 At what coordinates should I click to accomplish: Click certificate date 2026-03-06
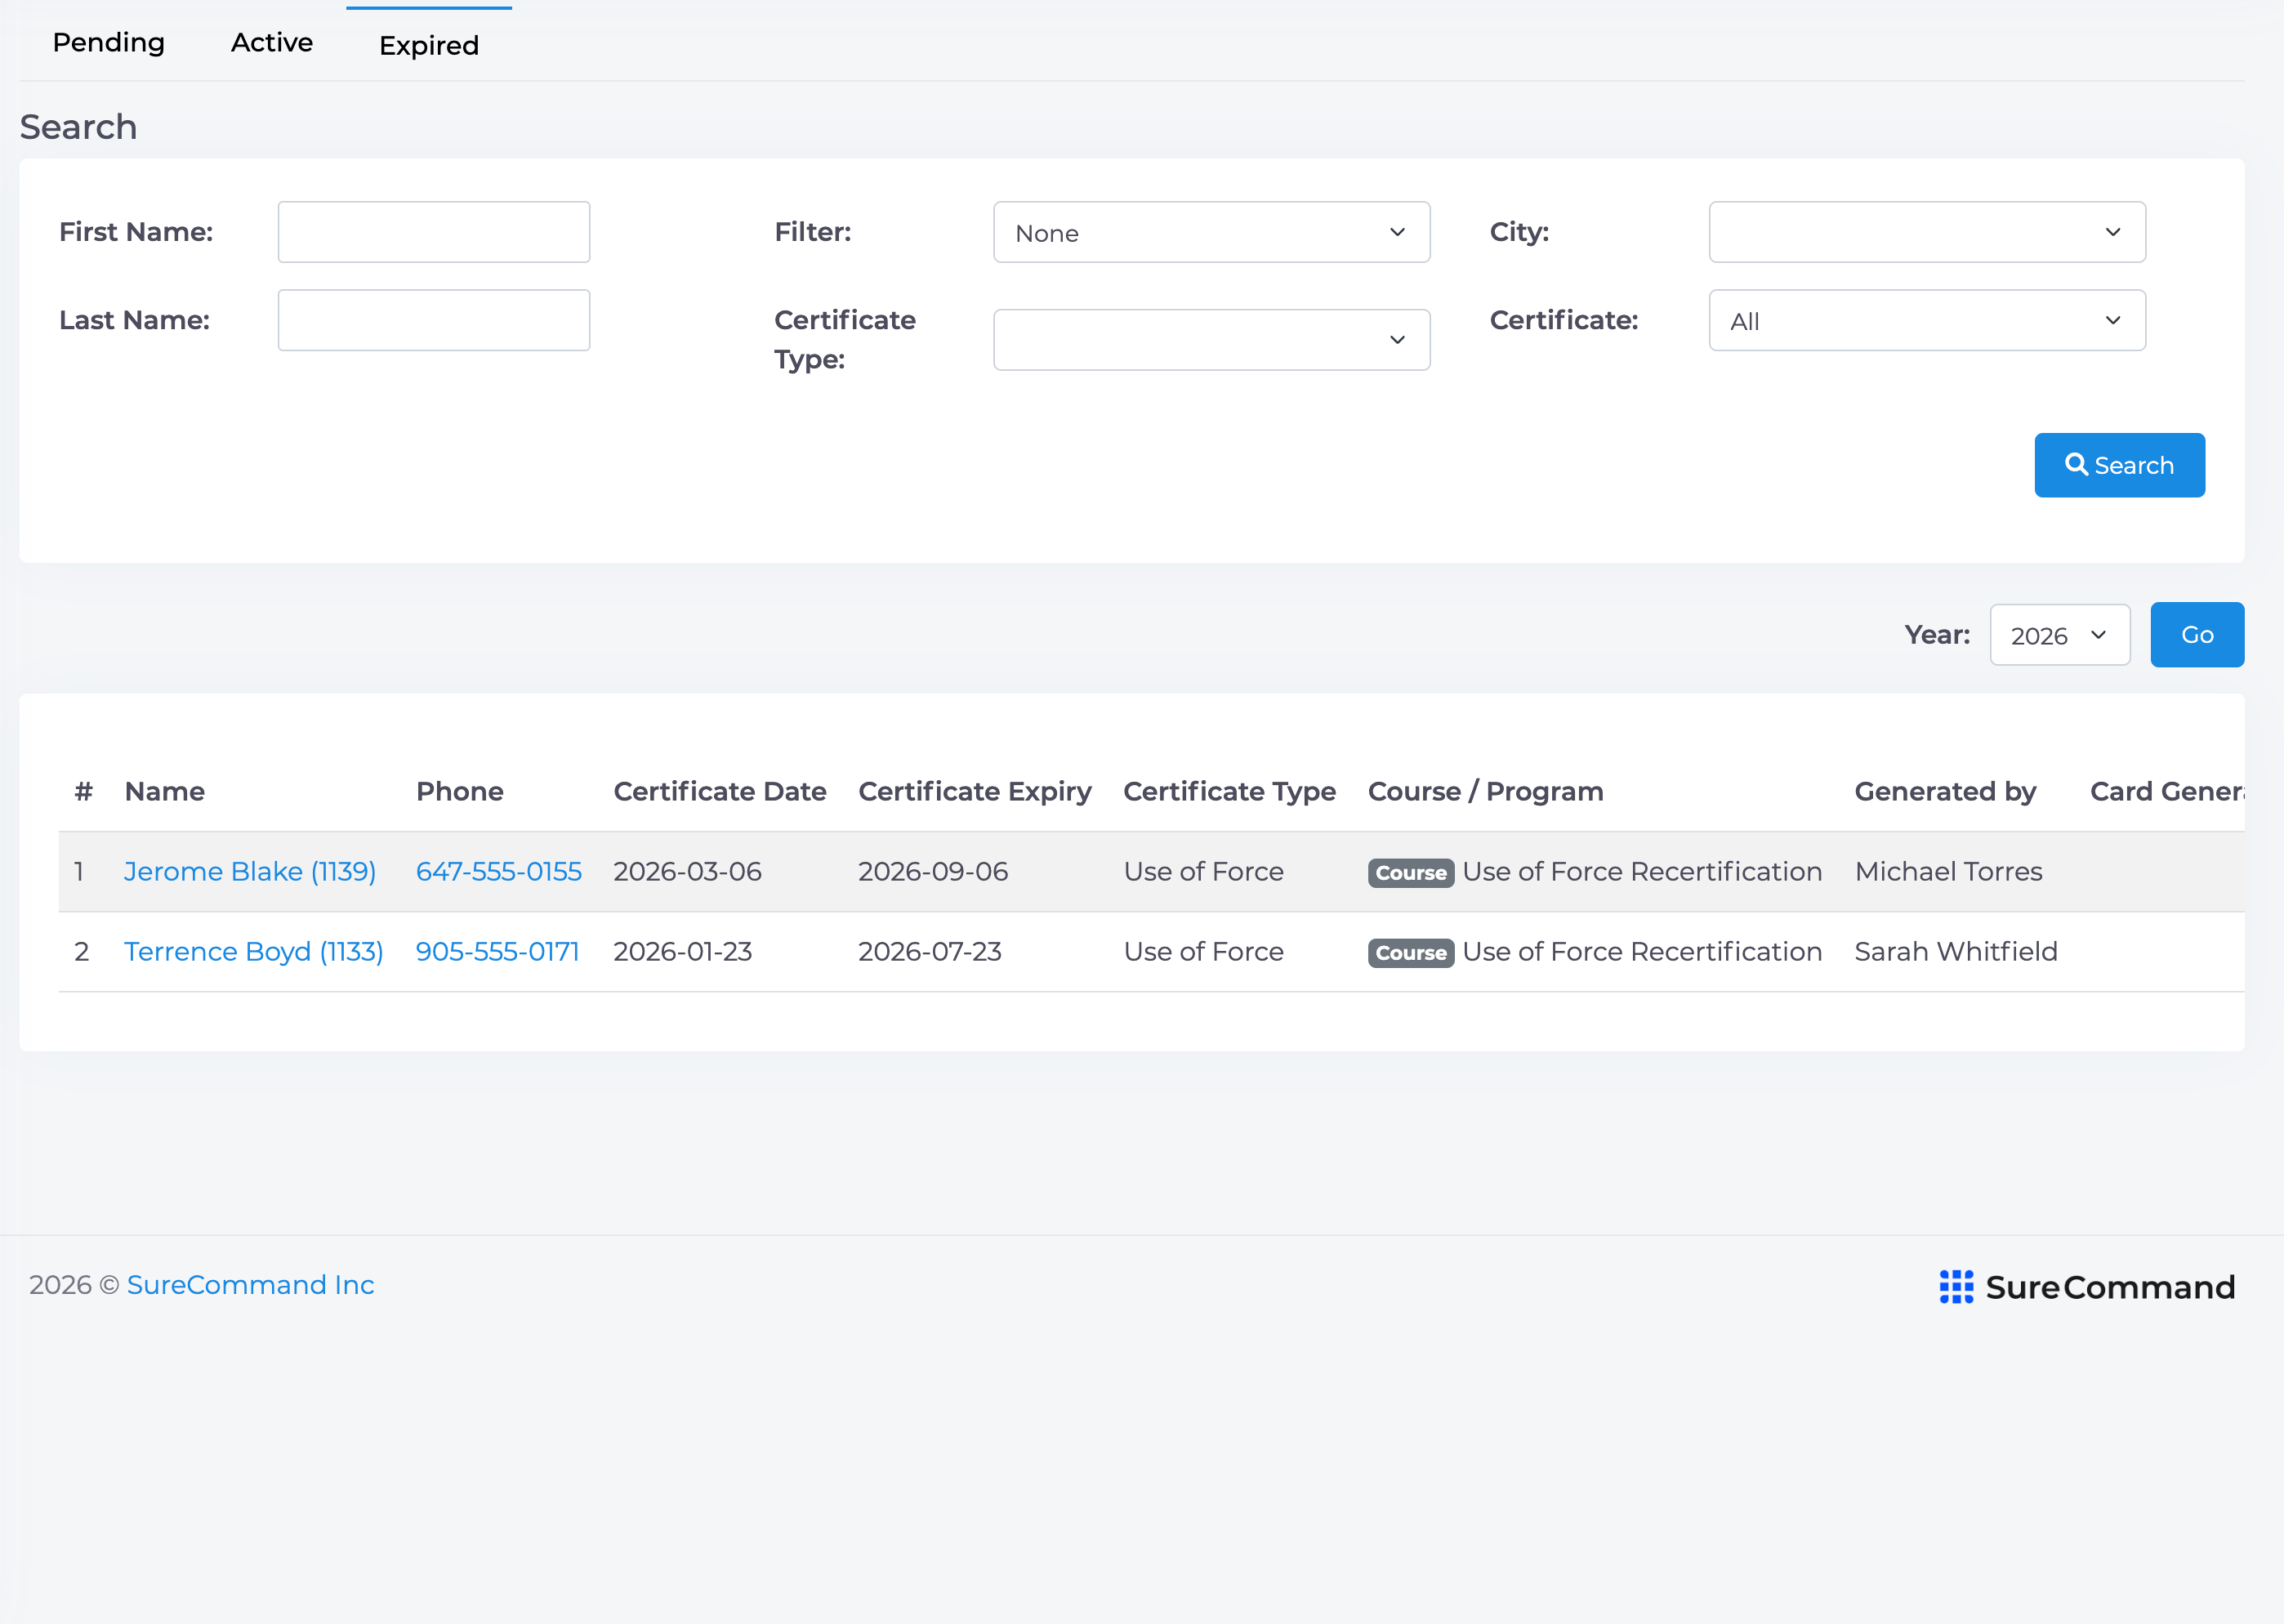[687, 872]
